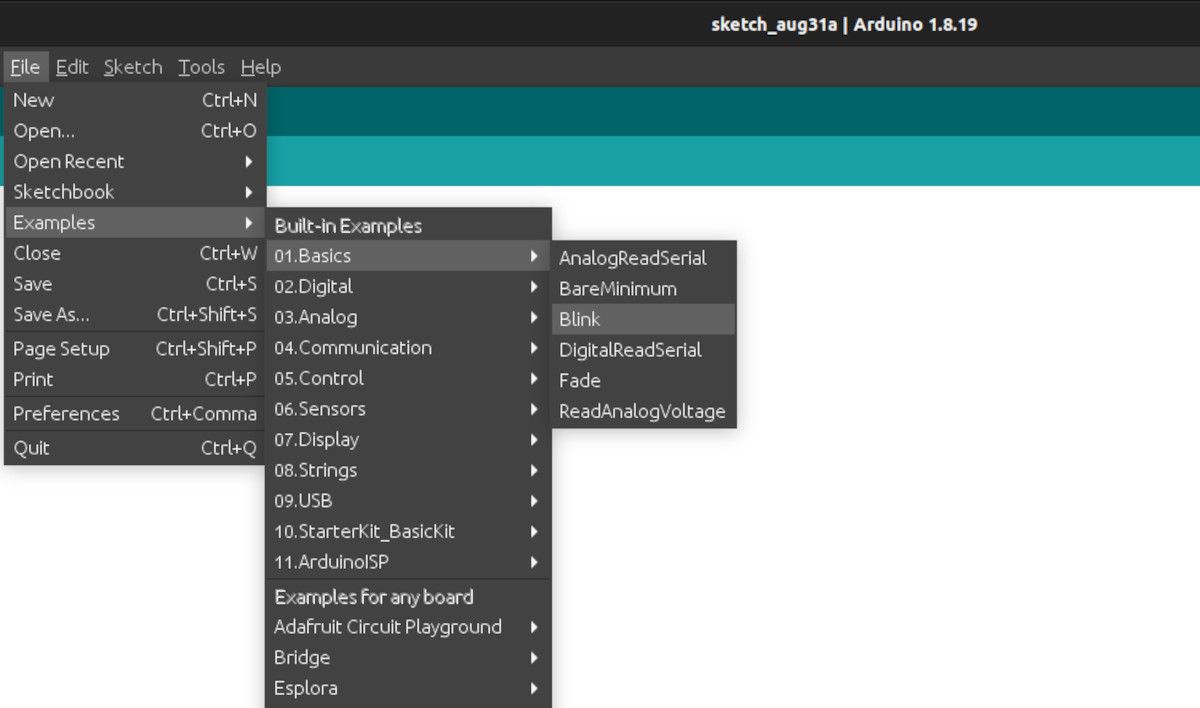The height and width of the screenshot is (708, 1200).
Task: Open the Page Setup dialog
Action: click(62, 348)
